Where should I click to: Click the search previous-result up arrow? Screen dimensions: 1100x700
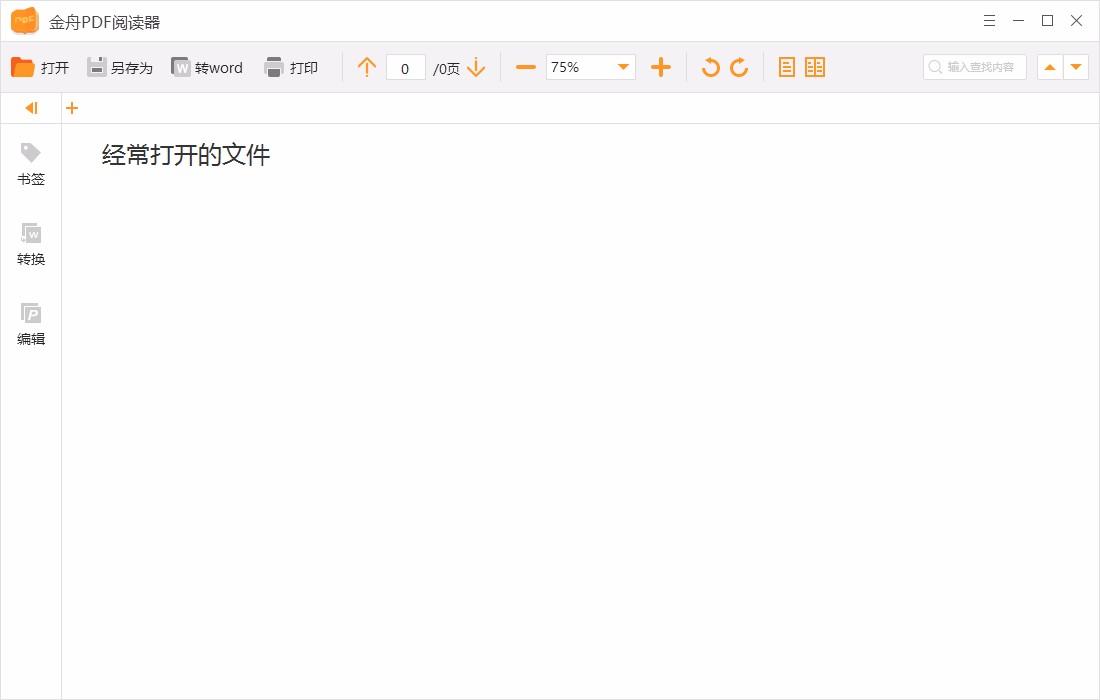click(x=1050, y=67)
